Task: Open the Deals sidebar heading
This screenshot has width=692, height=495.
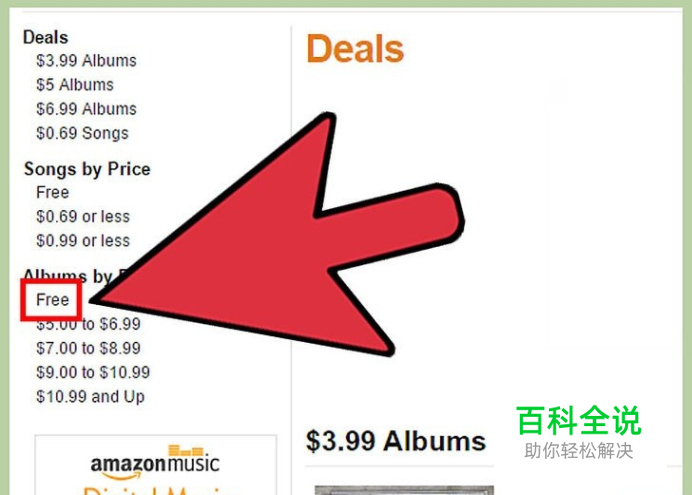Action: point(45,38)
